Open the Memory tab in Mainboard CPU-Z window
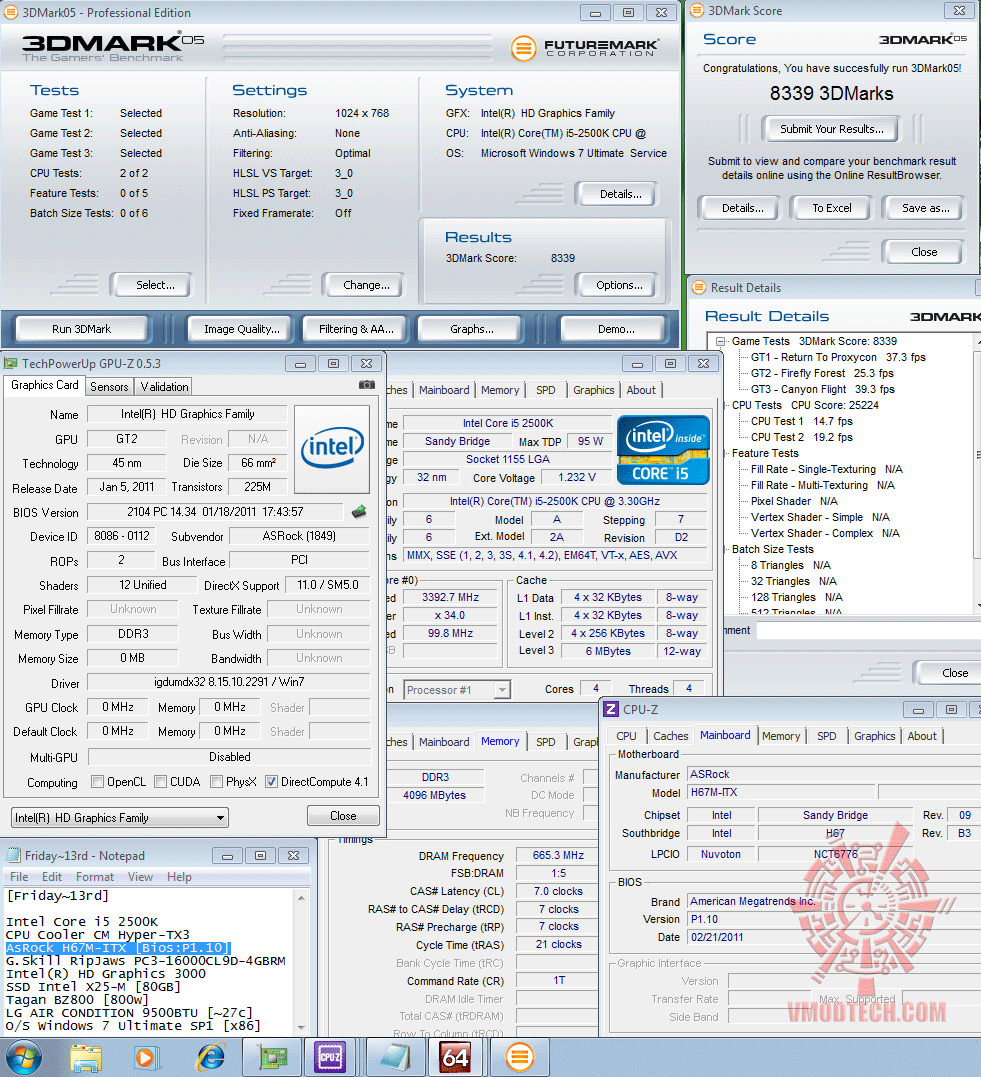Image resolution: width=981 pixels, height=1077 pixels. tap(781, 736)
